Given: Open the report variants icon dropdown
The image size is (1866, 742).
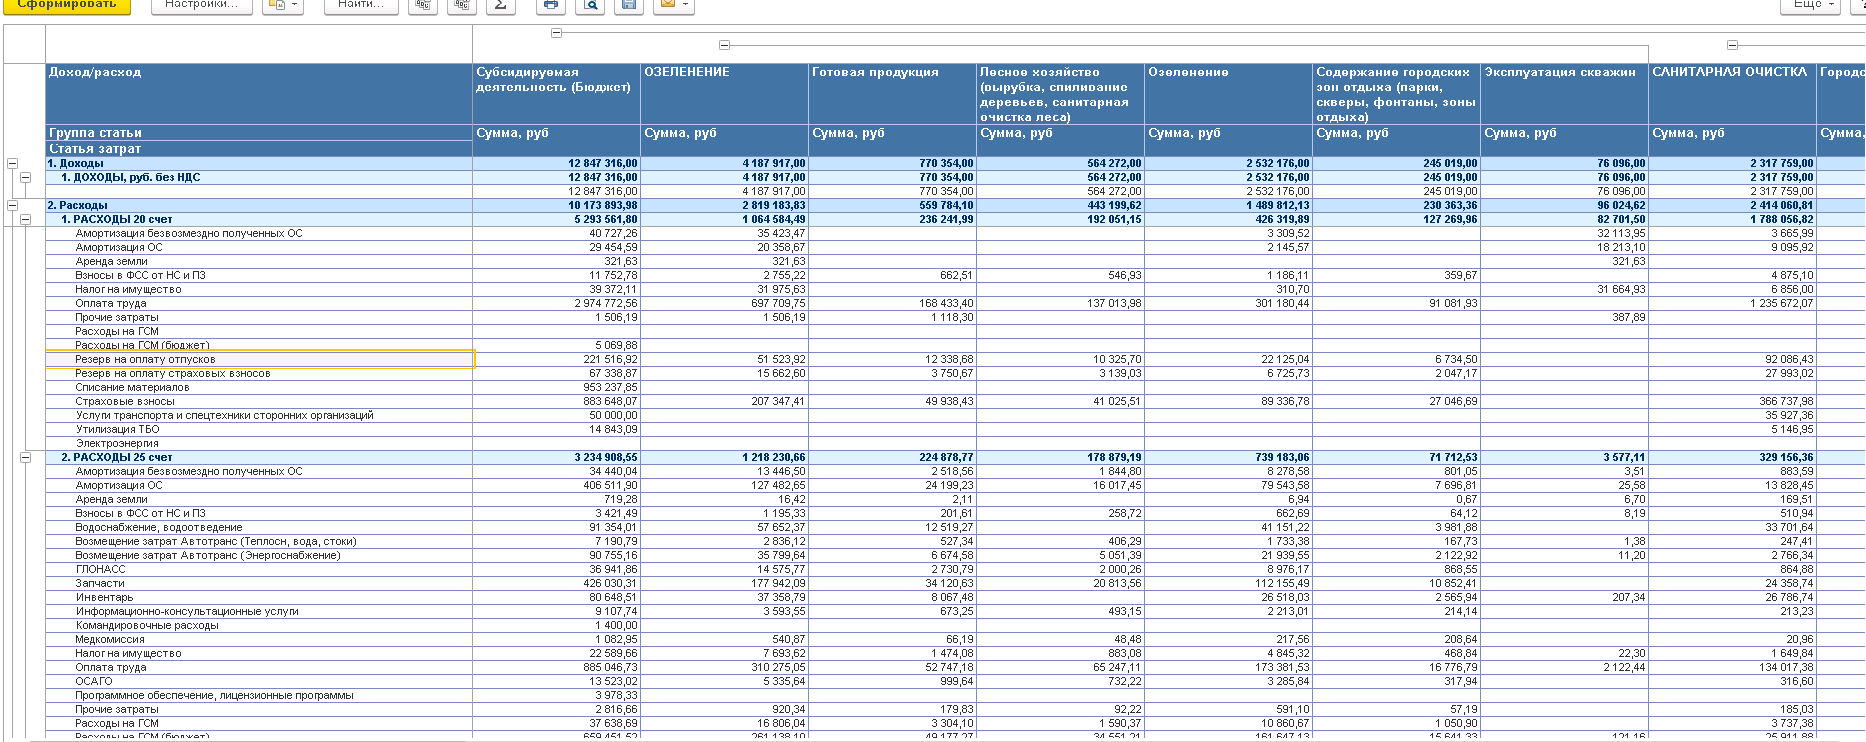Looking at the screenshot, I should point(282,5).
